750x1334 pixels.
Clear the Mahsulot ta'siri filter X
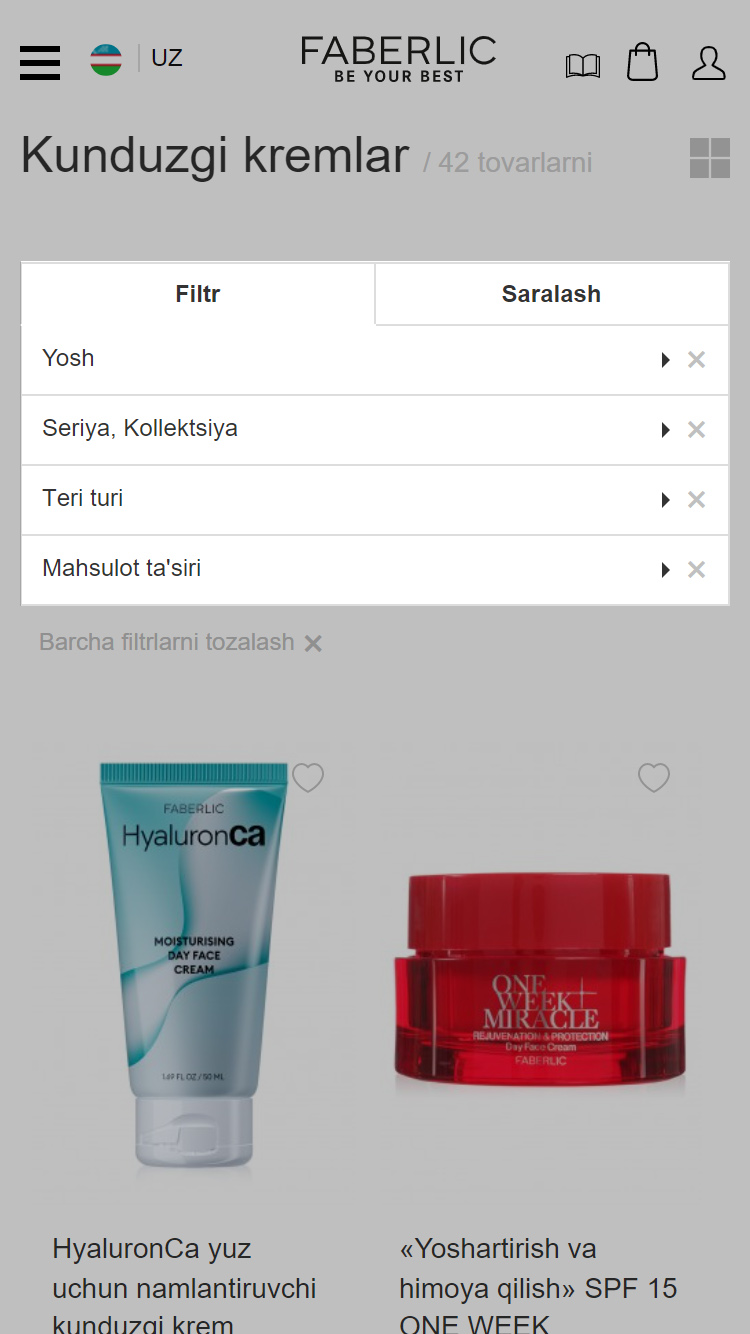click(697, 570)
